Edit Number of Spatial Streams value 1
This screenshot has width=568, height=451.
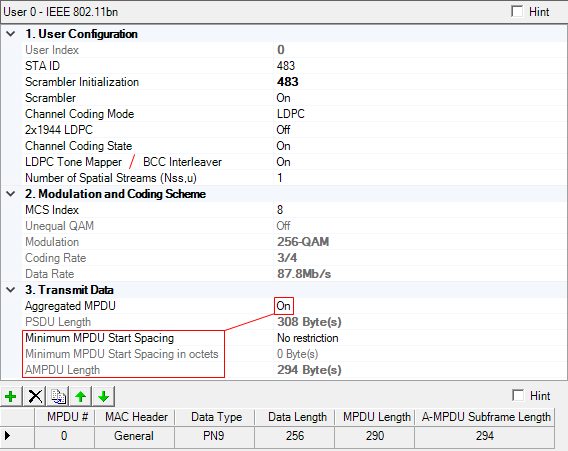click(x=280, y=178)
